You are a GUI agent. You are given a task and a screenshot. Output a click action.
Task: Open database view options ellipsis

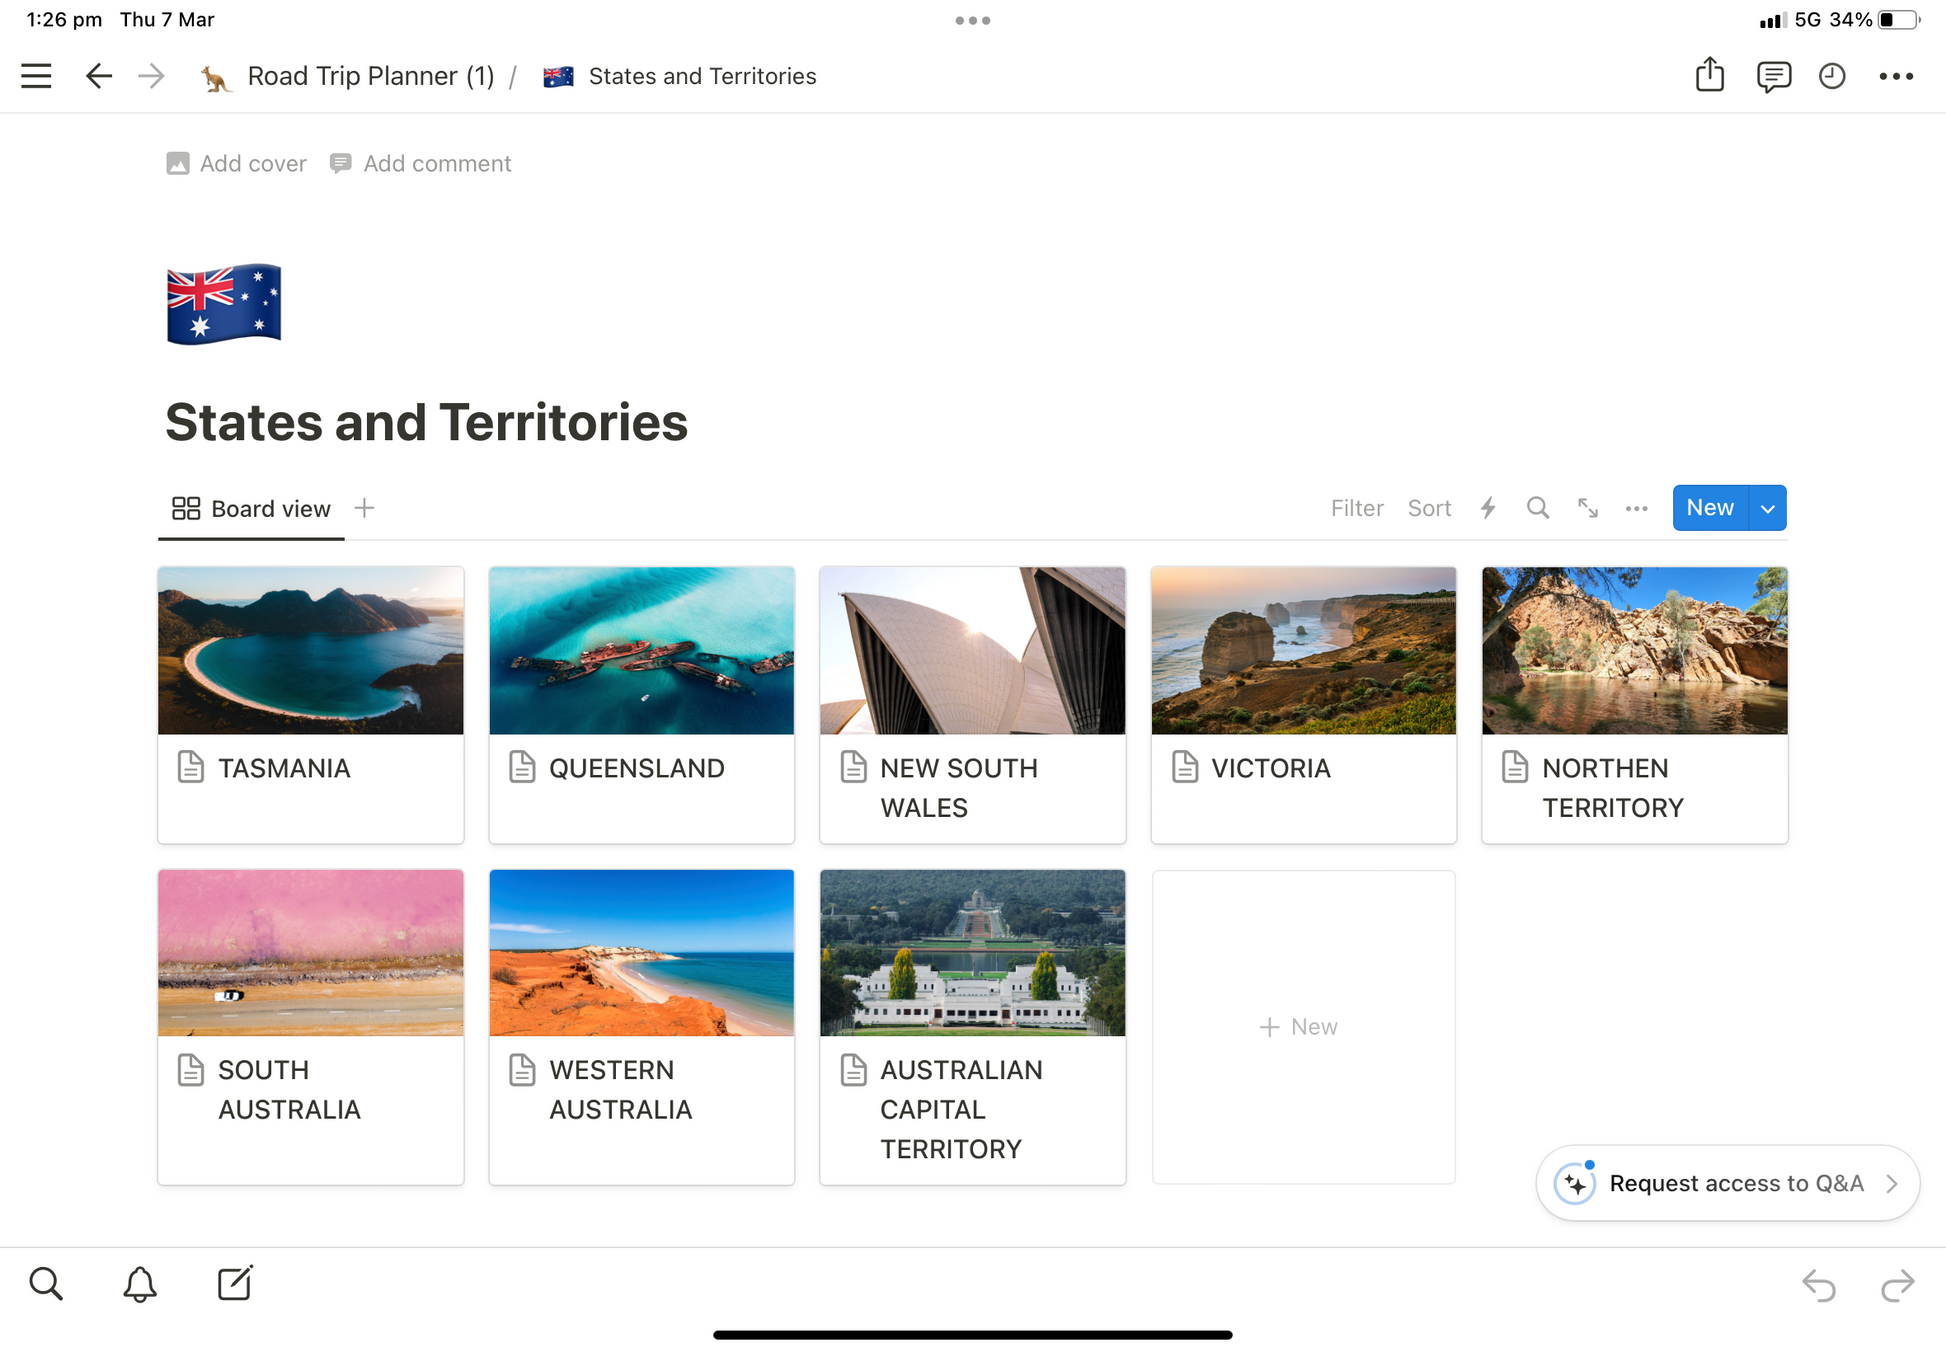pos(1636,508)
